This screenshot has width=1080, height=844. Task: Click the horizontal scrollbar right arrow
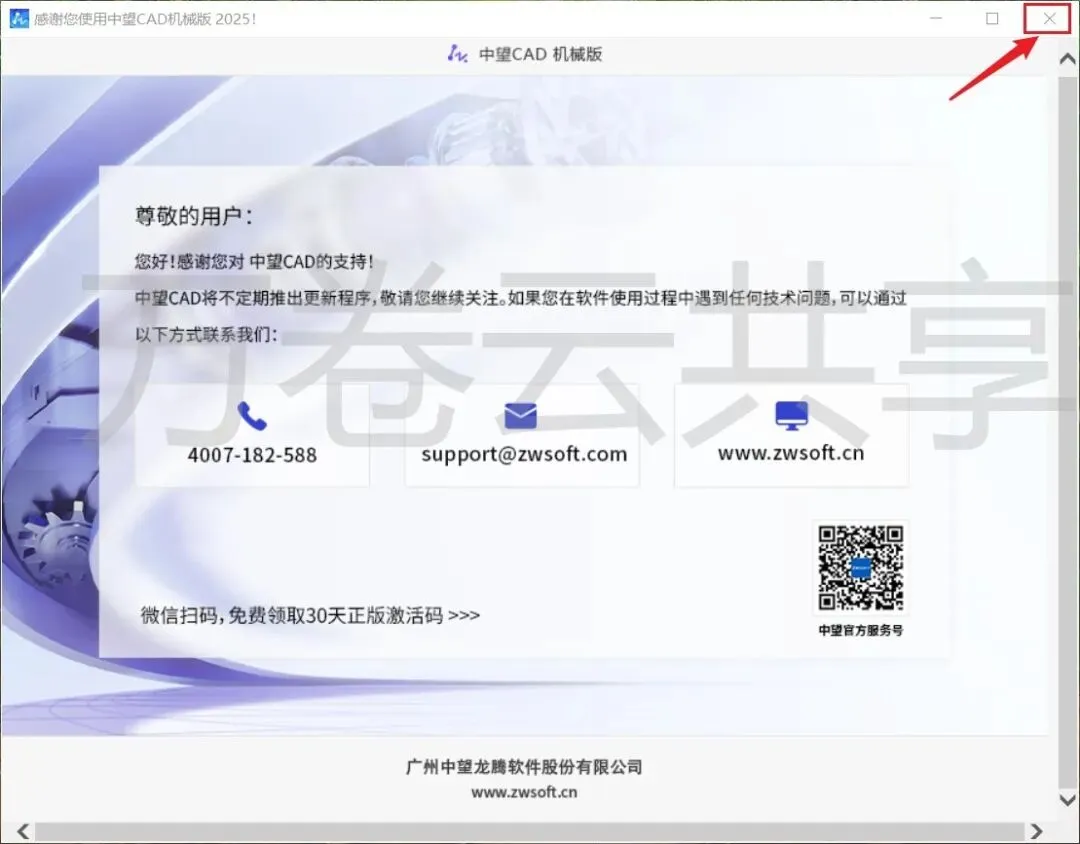point(1037,831)
